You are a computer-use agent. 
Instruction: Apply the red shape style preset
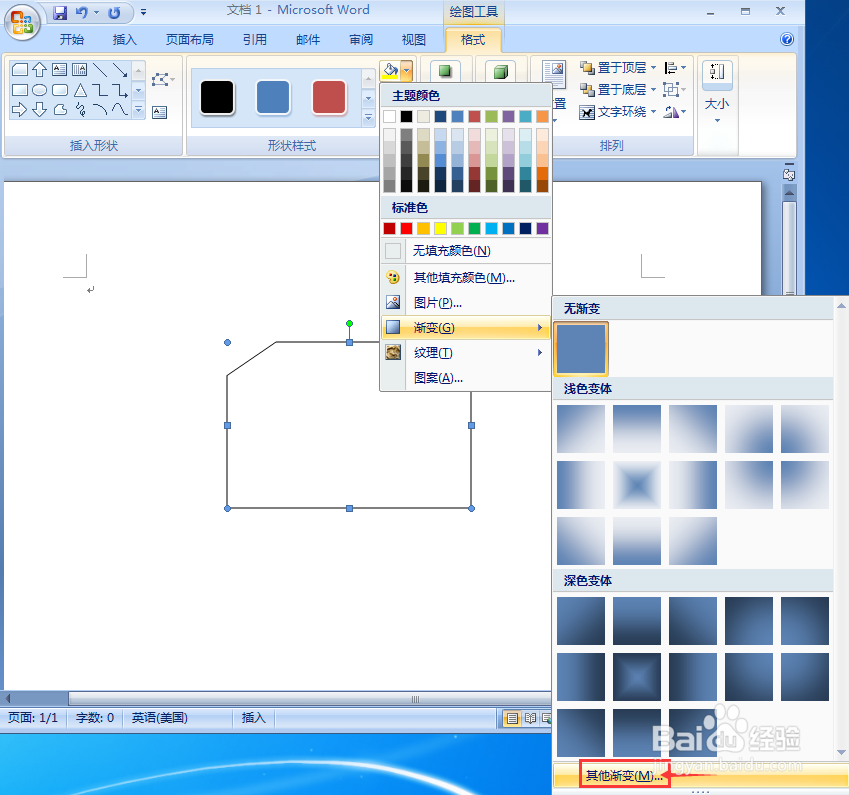(x=329, y=98)
